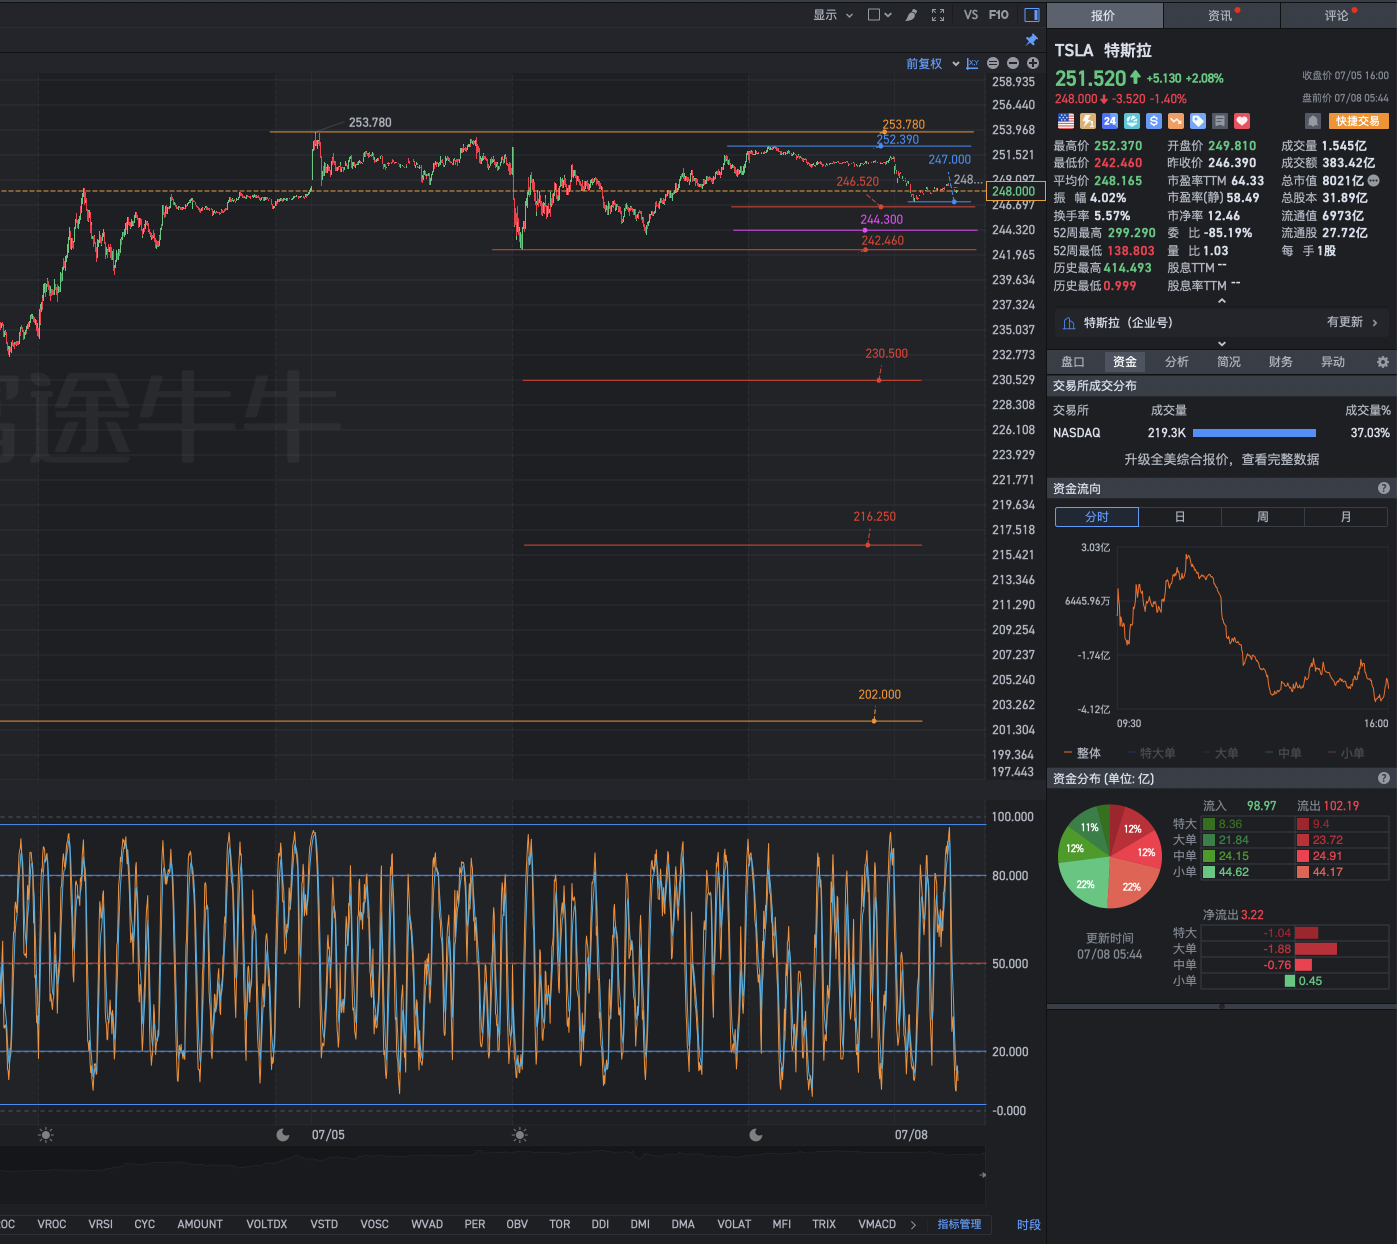Show more indicators with right arrow
This screenshot has height=1244, width=1397.
tap(913, 1224)
